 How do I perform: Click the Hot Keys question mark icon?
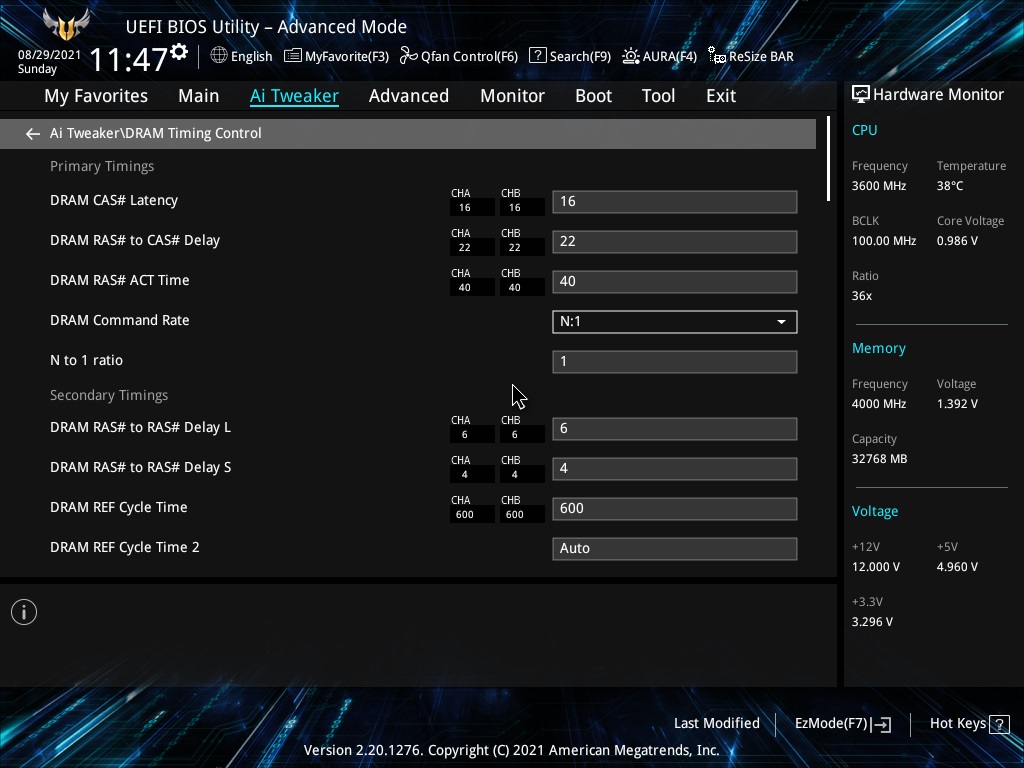pos(999,724)
